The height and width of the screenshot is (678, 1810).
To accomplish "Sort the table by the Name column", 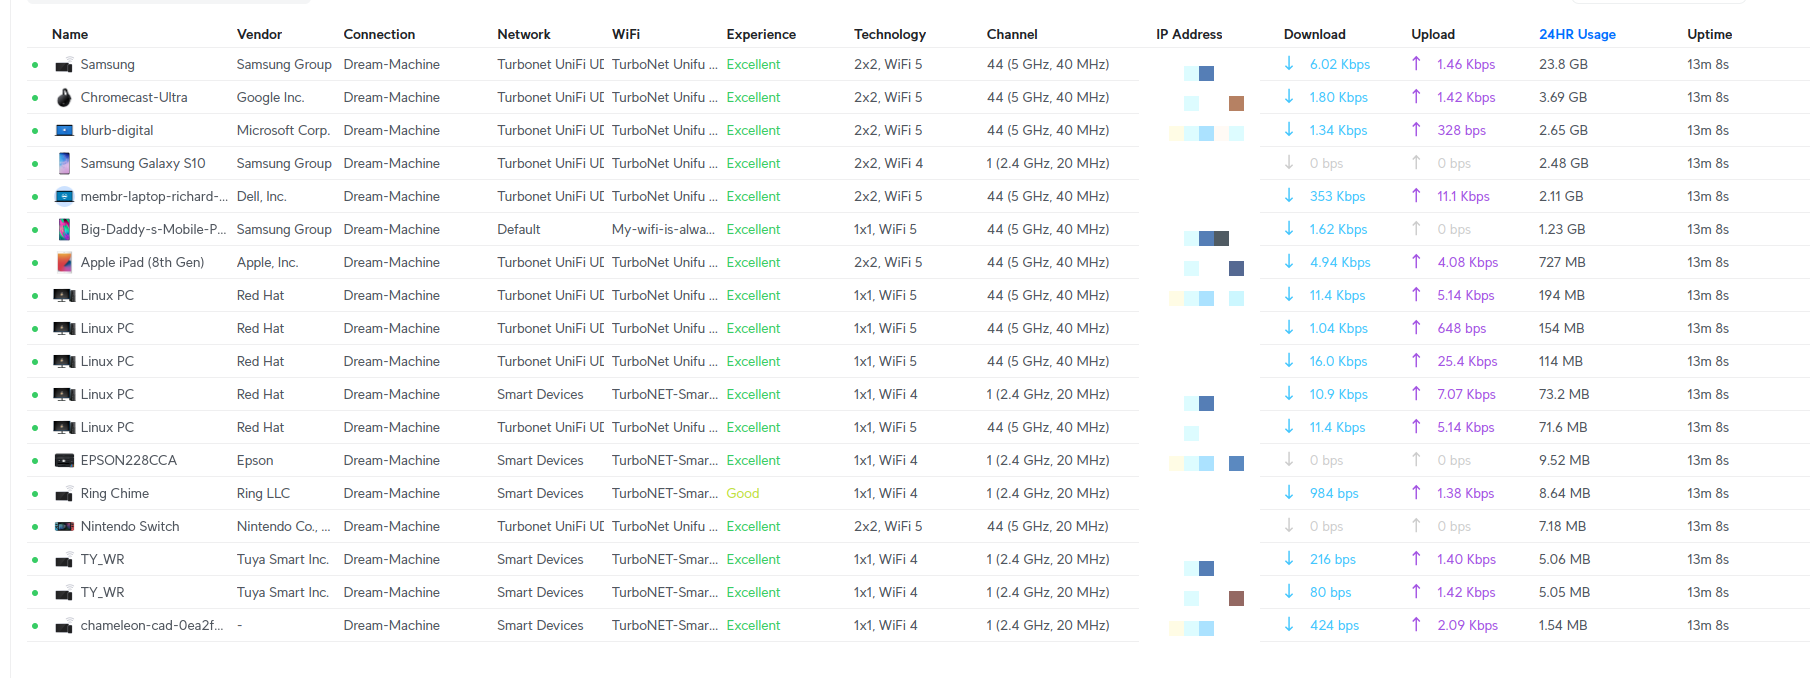I will coord(70,34).
